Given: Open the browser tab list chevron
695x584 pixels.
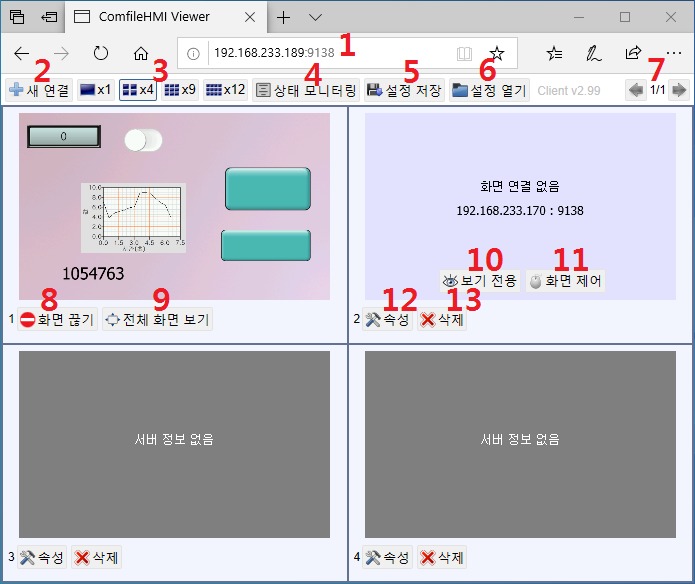Looking at the screenshot, I should tap(315, 17).
